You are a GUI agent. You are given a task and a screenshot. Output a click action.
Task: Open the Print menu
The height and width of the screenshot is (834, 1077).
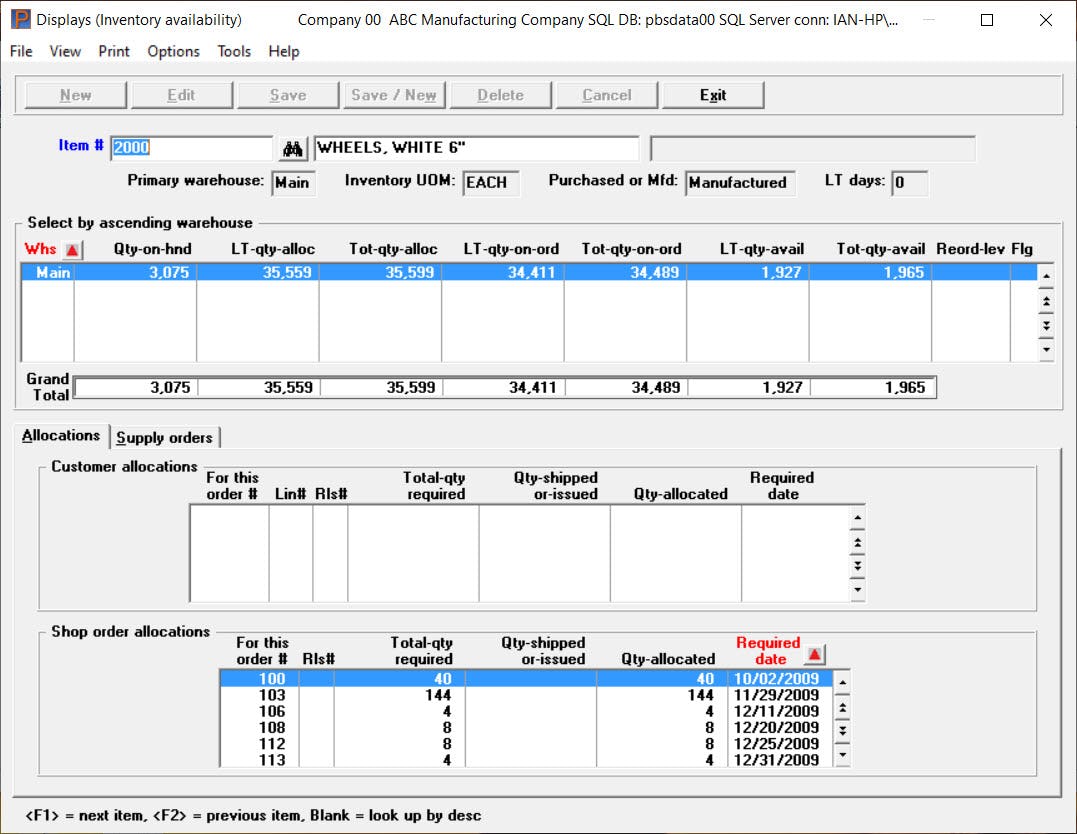pos(113,51)
